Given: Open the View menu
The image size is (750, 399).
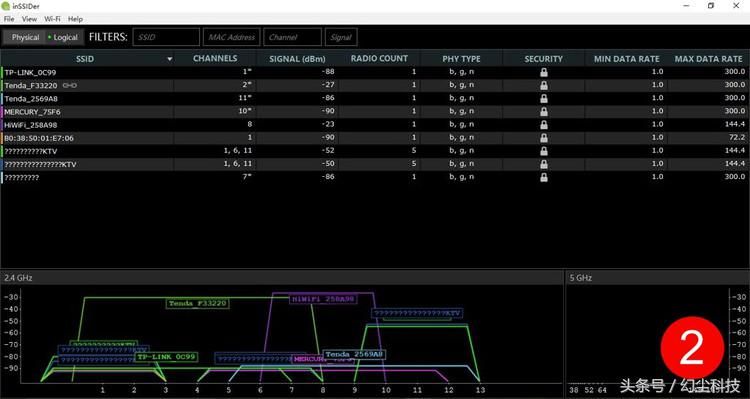Looking at the screenshot, I should pos(29,19).
